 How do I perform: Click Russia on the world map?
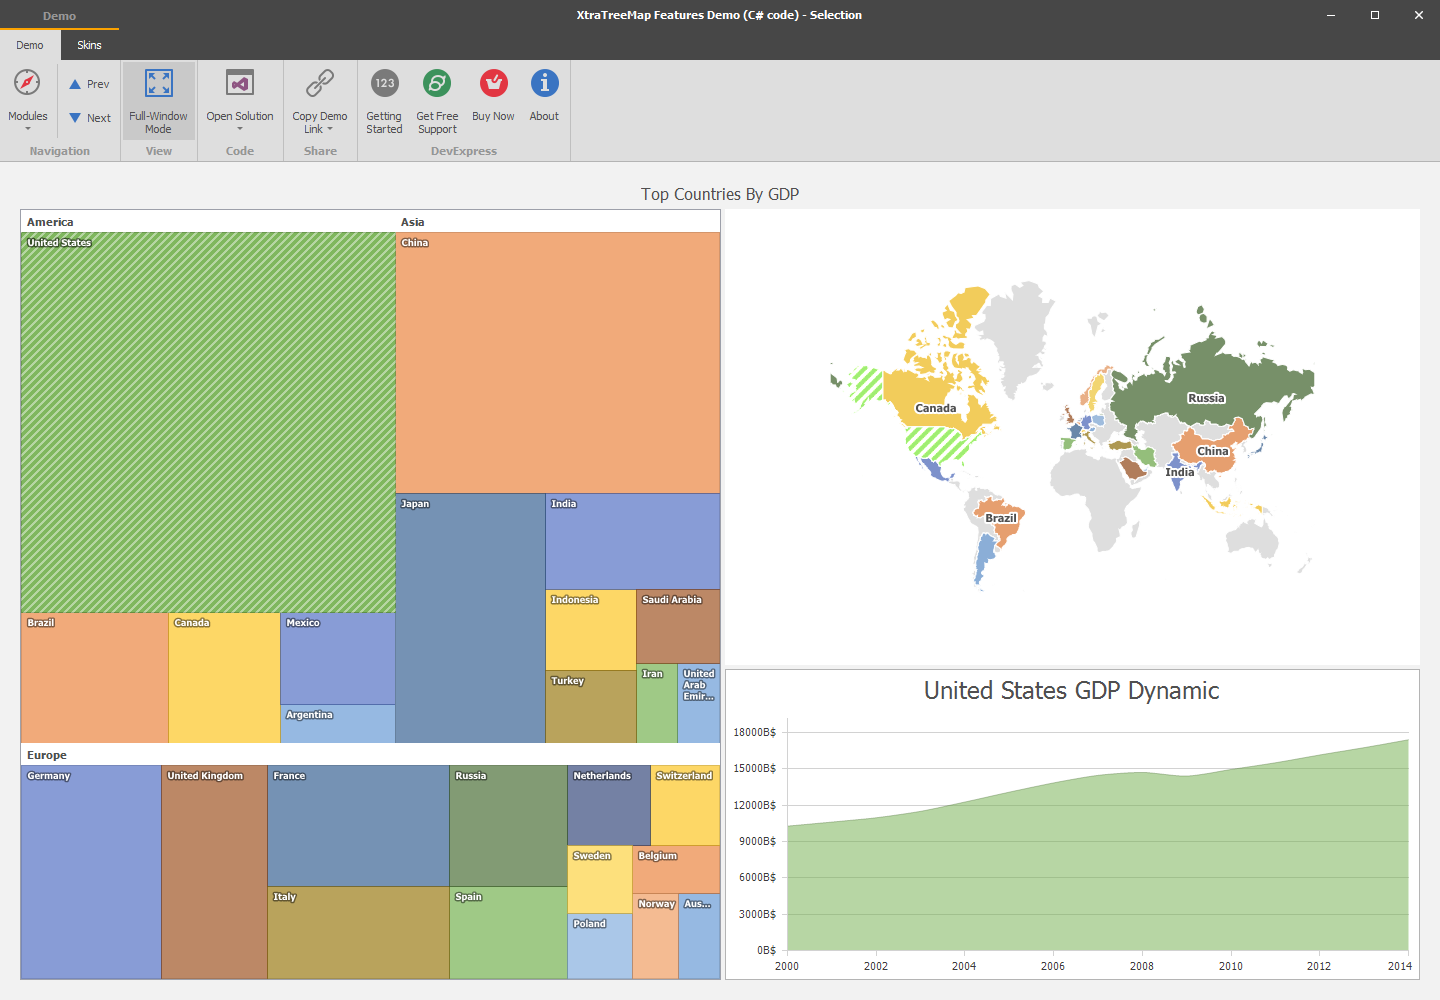click(x=1205, y=398)
